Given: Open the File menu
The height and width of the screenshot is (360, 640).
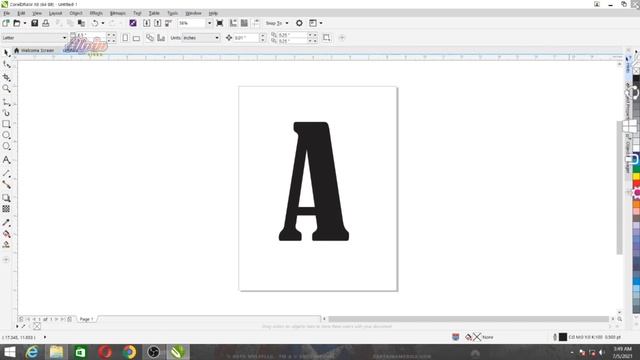Looking at the screenshot, I should (x=7, y=13).
